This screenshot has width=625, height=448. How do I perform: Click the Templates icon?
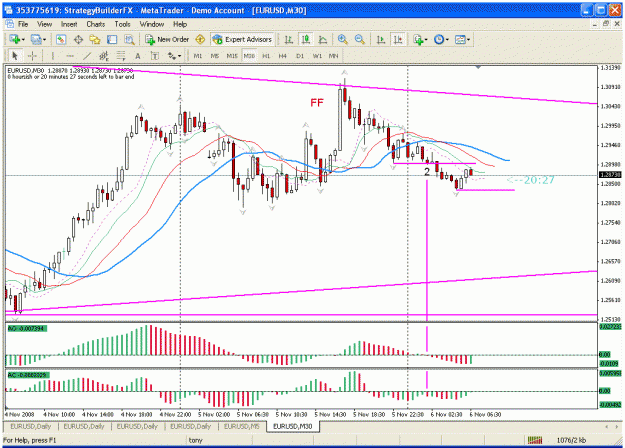(x=460, y=39)
